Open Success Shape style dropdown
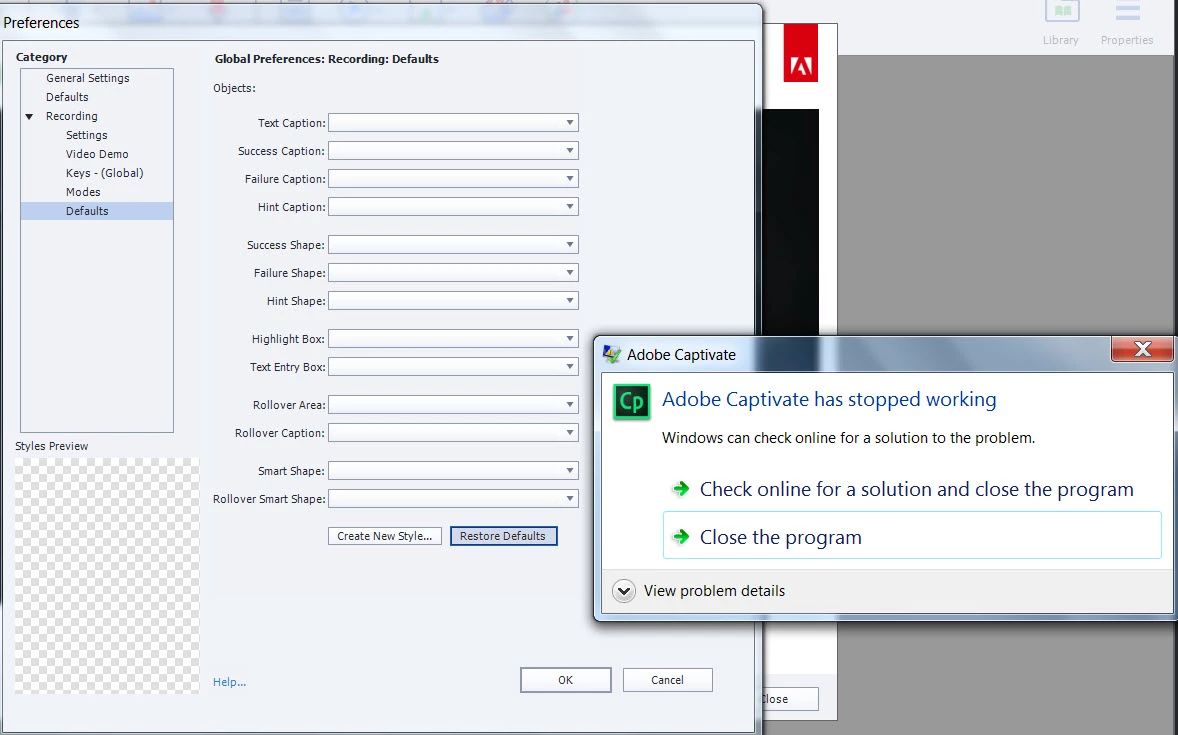The height and width of the screenshot is (735, 1178). [x=453, y=244]
